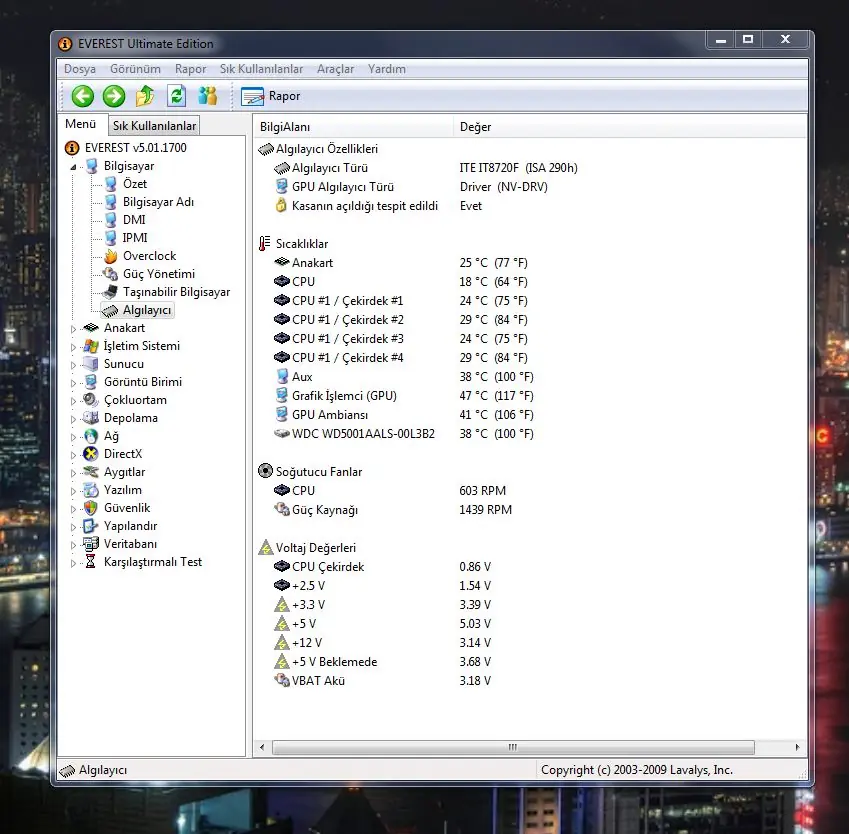Expand the Görüntü Birimi node
849x834 pixels.
click(x=73, y=383)
